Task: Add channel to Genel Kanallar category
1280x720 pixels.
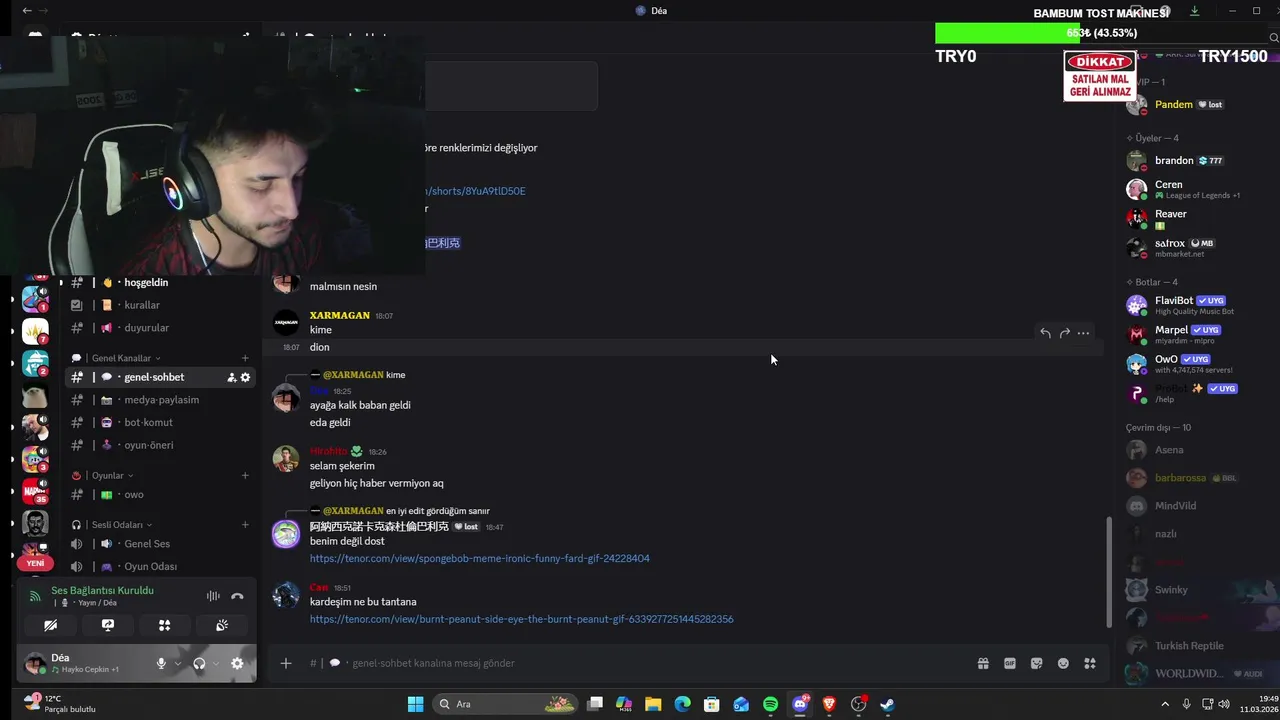Action: click(x=245, y=358)
